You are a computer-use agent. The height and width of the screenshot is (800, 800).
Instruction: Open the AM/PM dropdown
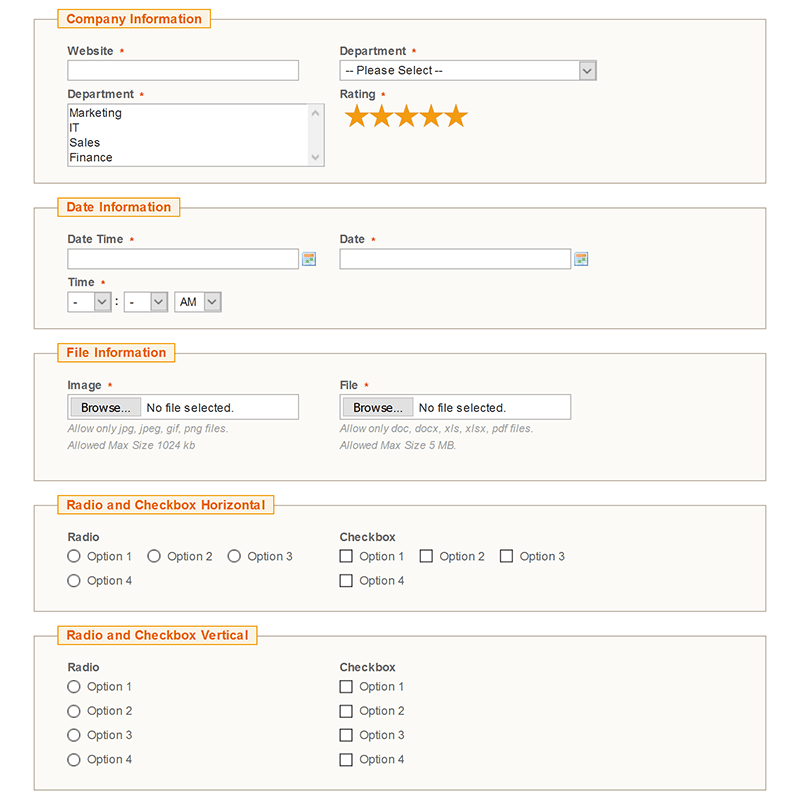198,302
